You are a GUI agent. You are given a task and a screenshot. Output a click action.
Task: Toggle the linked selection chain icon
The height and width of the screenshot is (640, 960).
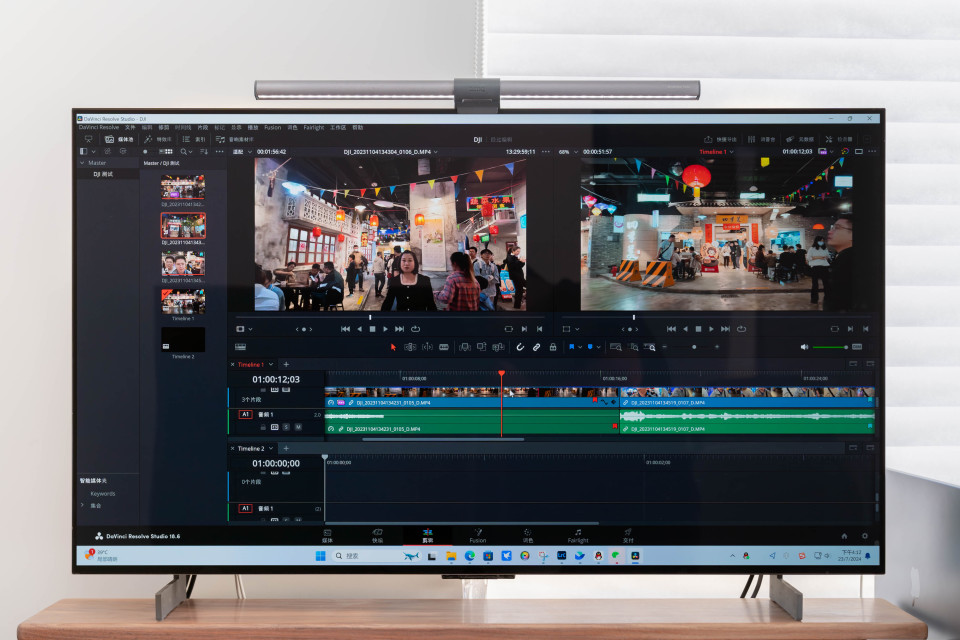coord(536,347)
